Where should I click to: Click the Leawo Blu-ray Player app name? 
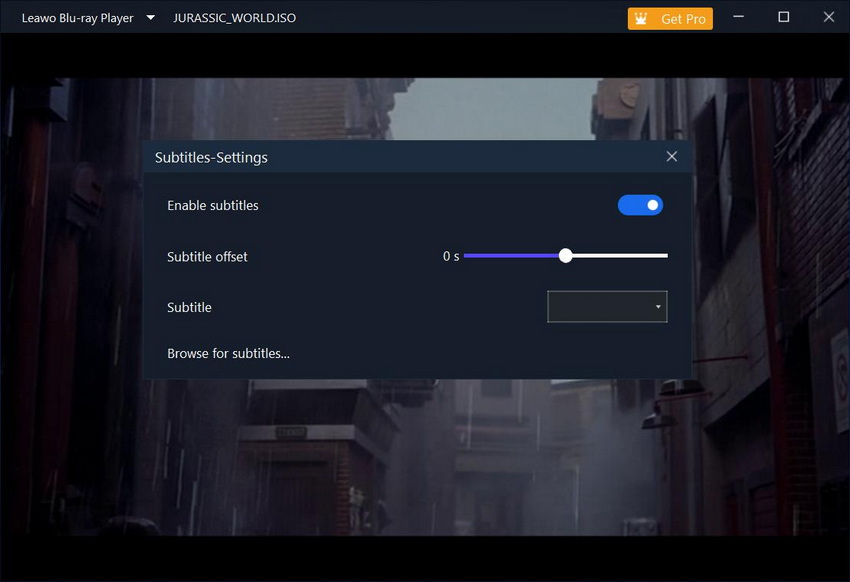(x=77, y=18)
